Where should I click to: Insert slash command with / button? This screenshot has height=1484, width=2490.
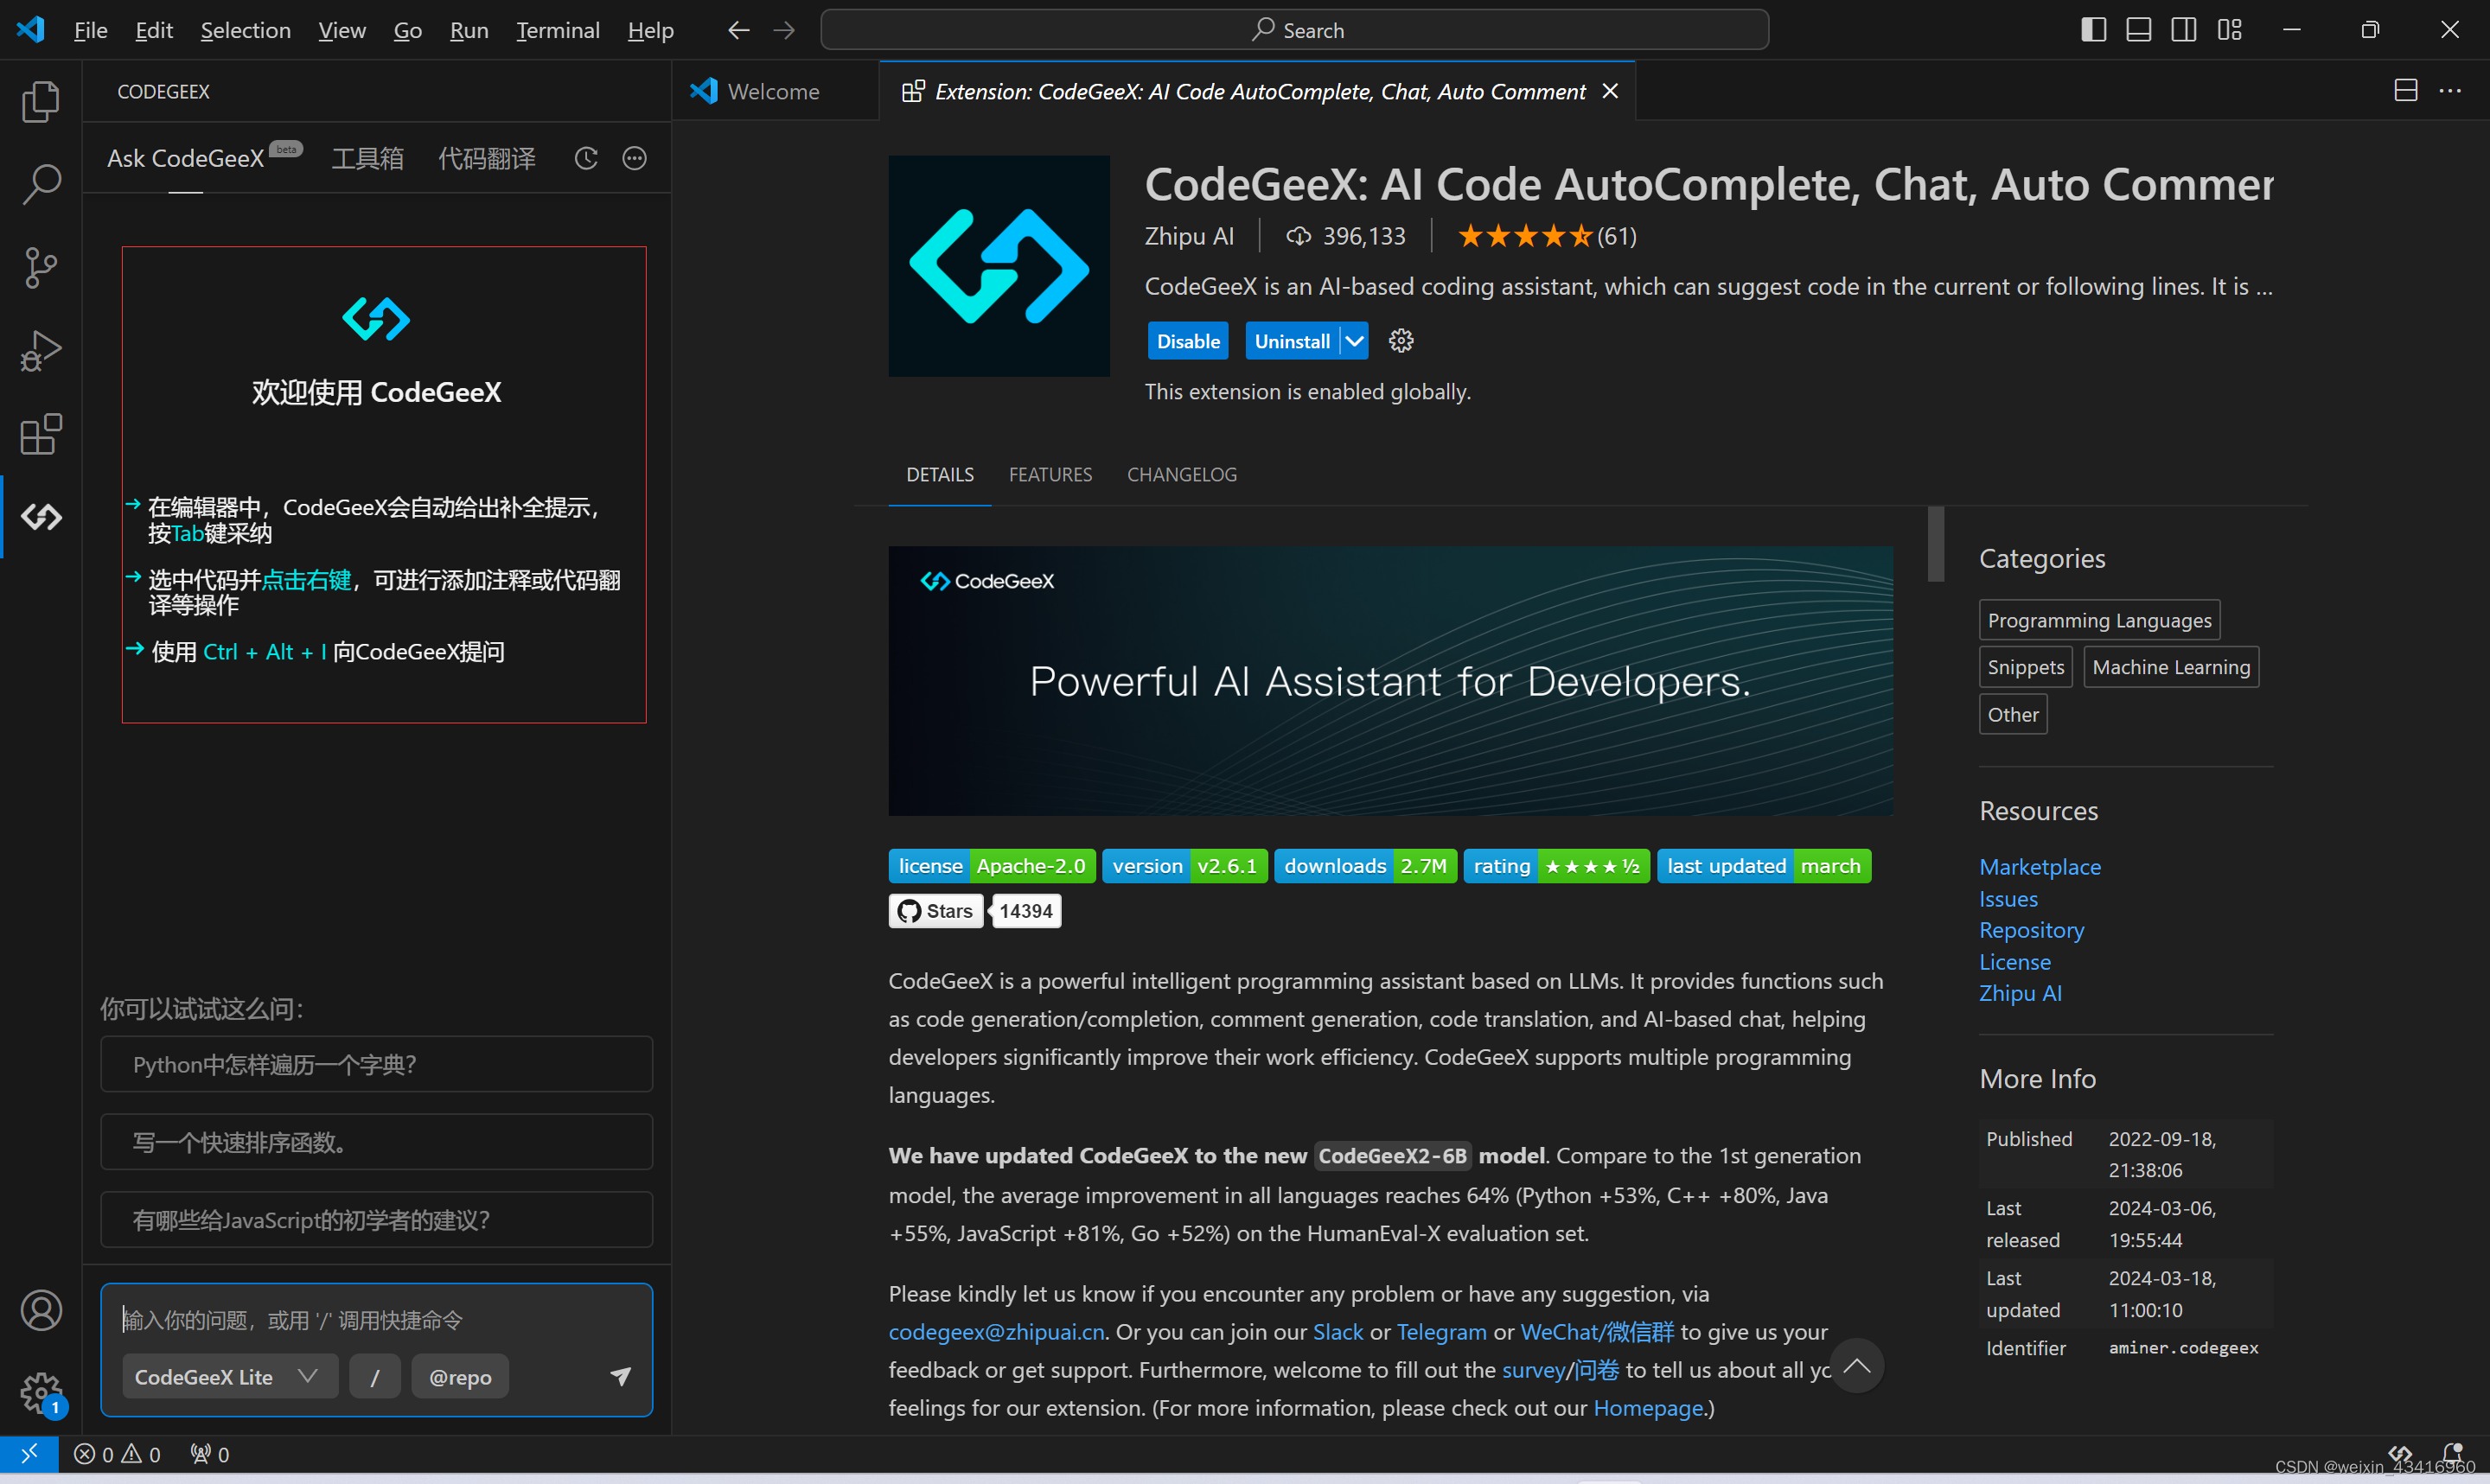click(375, 1376)
